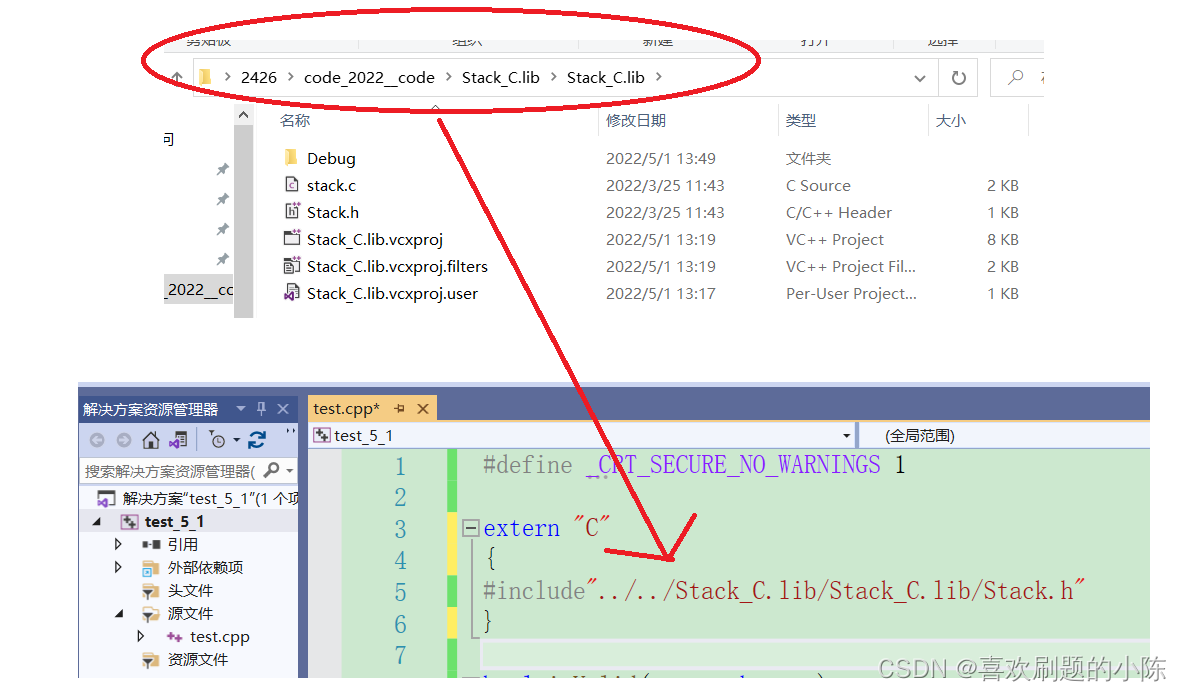Expand the test.cpp file node
Screen dimensions: 1181x691
(141, 636)
